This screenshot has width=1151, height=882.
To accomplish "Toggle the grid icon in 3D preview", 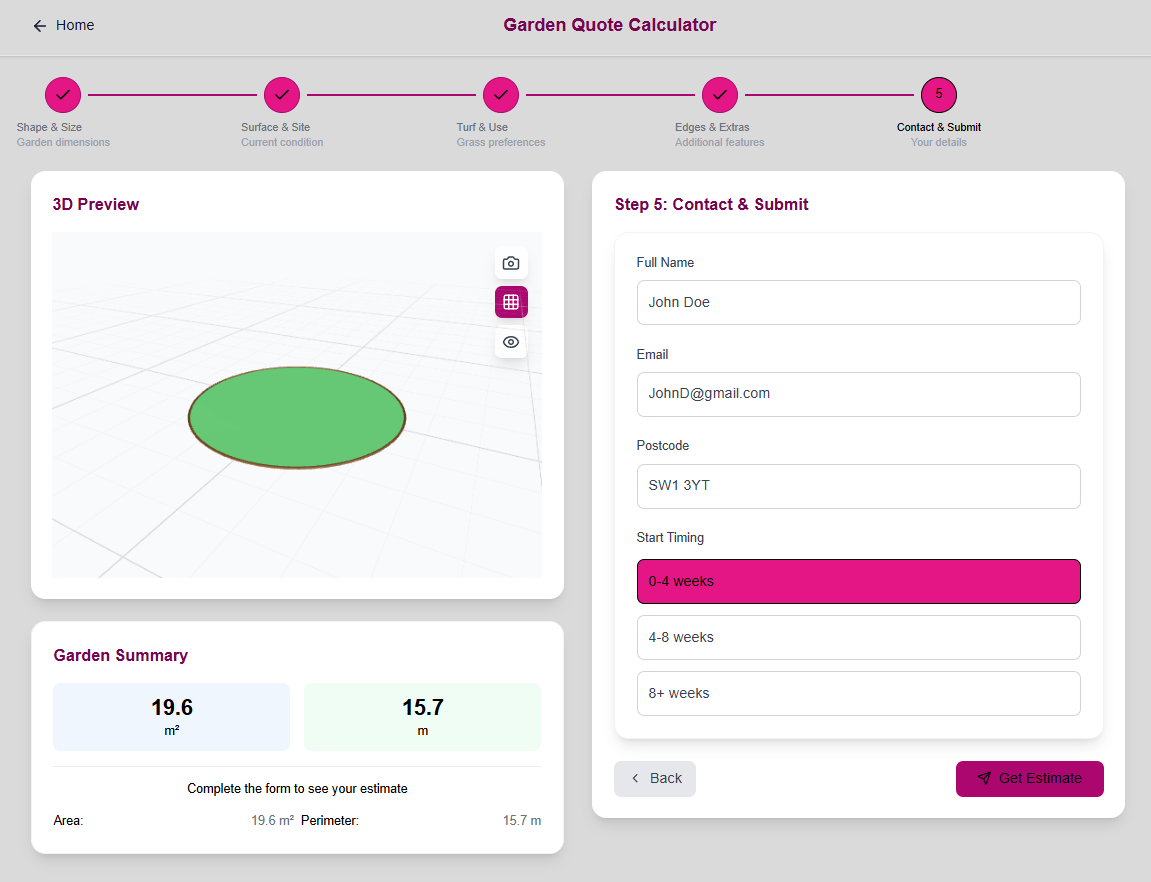I will pos(511,302).
